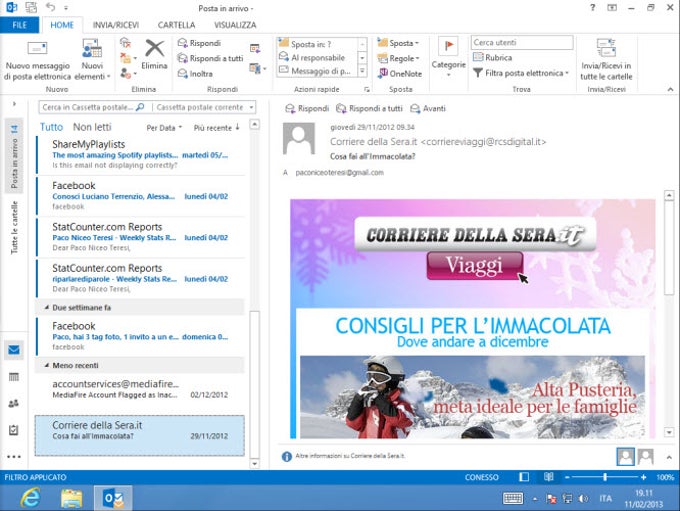Click the zoom slider handle
The height and width of the screenshot is (511, 680).
coord(605,477)
